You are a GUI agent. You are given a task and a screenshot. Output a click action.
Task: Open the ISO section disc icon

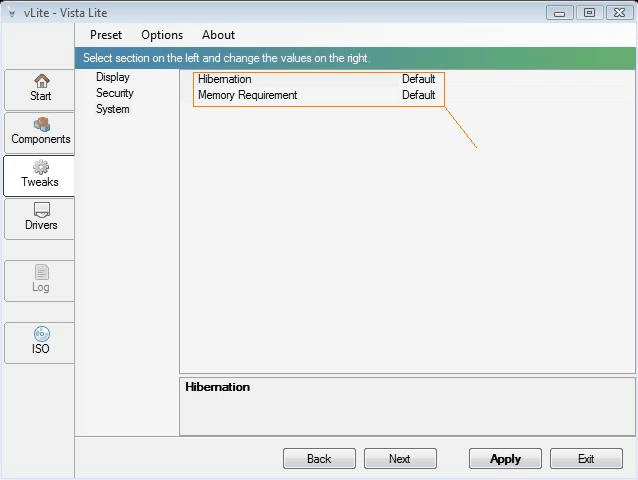42,334
